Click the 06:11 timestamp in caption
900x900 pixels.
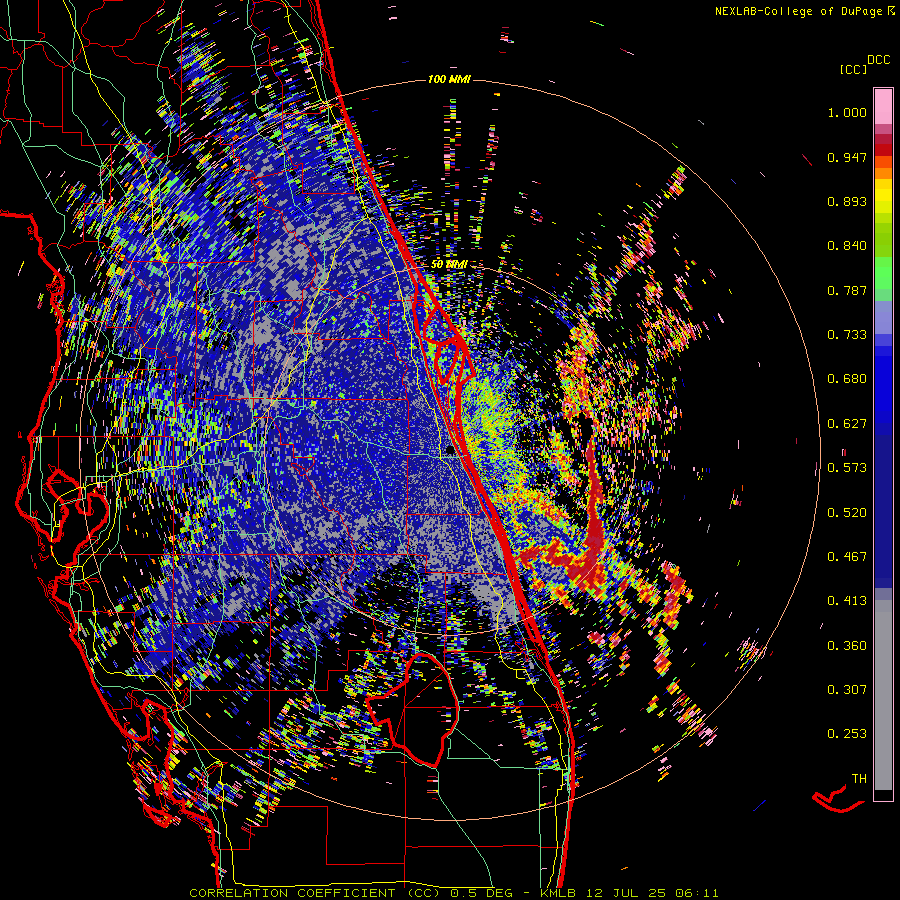pyautogui.click(x=697, y=893)
